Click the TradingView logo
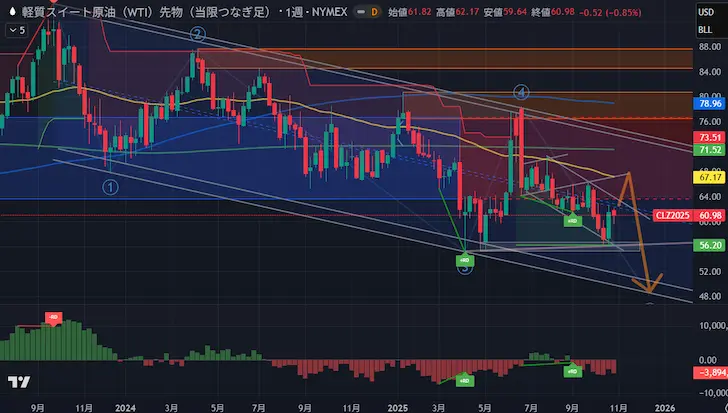 click(17, 383)
